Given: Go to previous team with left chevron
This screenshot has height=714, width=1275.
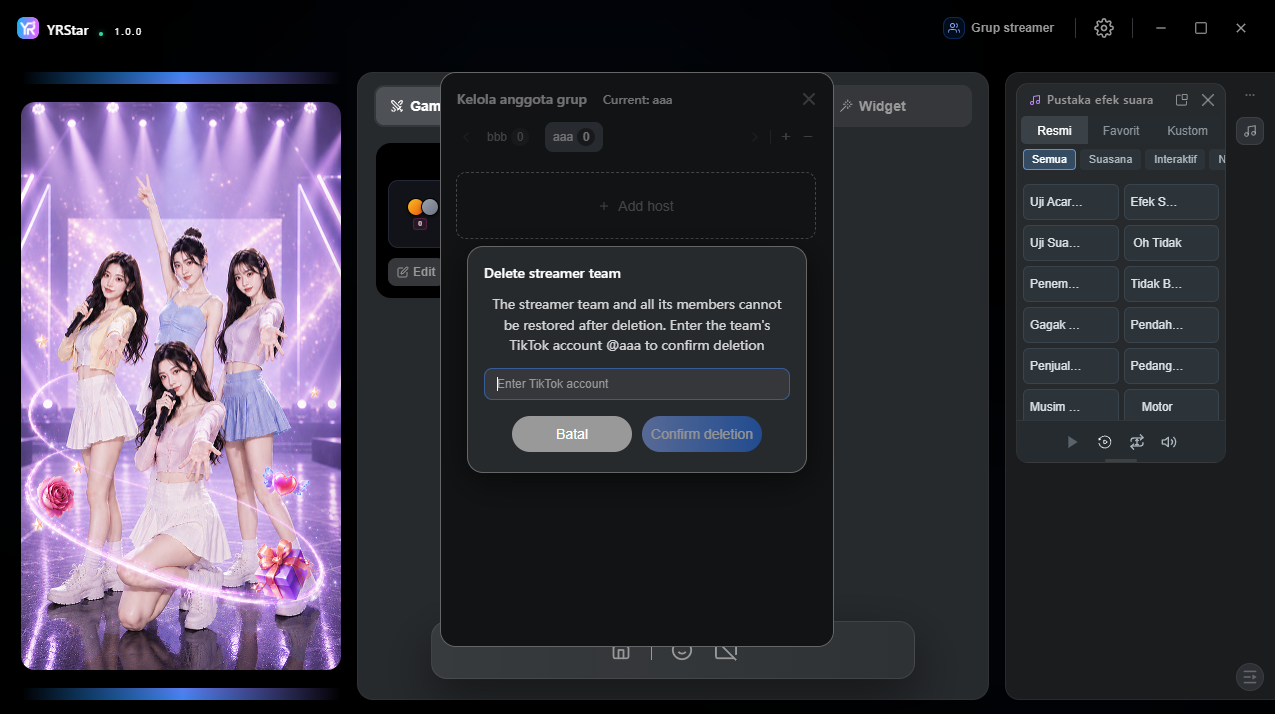Looking at the screenshot, I should pyautogui.click(x=467, y=137).
